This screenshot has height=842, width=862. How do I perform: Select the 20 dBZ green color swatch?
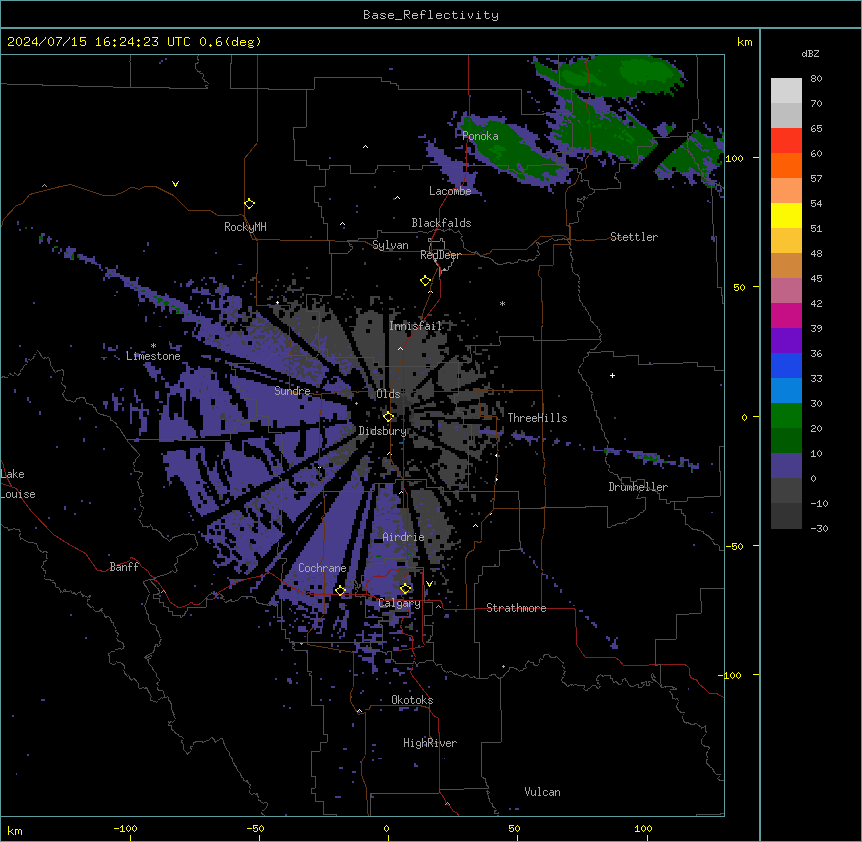click(x=786, y=416)
